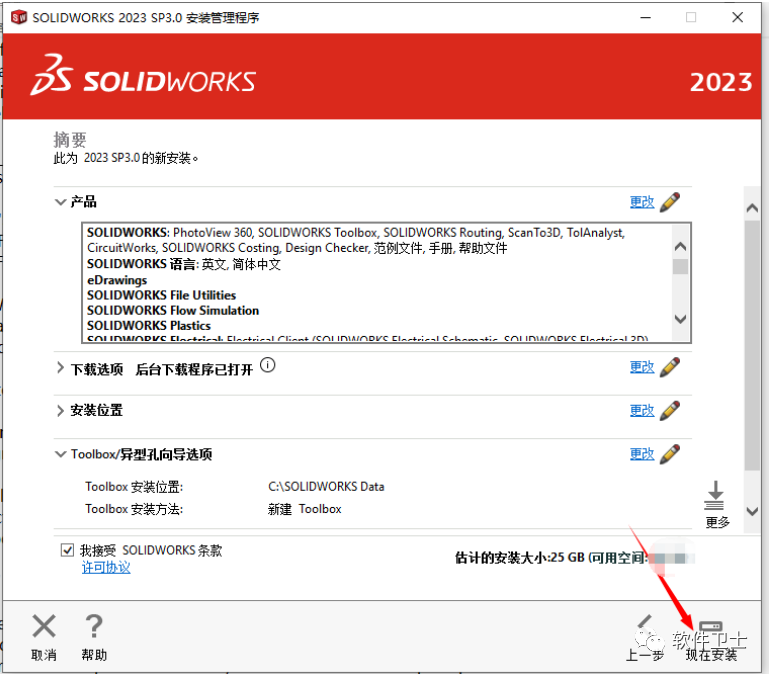Collapse the 产品 section
Screen dimensions: 772x674
60,202
